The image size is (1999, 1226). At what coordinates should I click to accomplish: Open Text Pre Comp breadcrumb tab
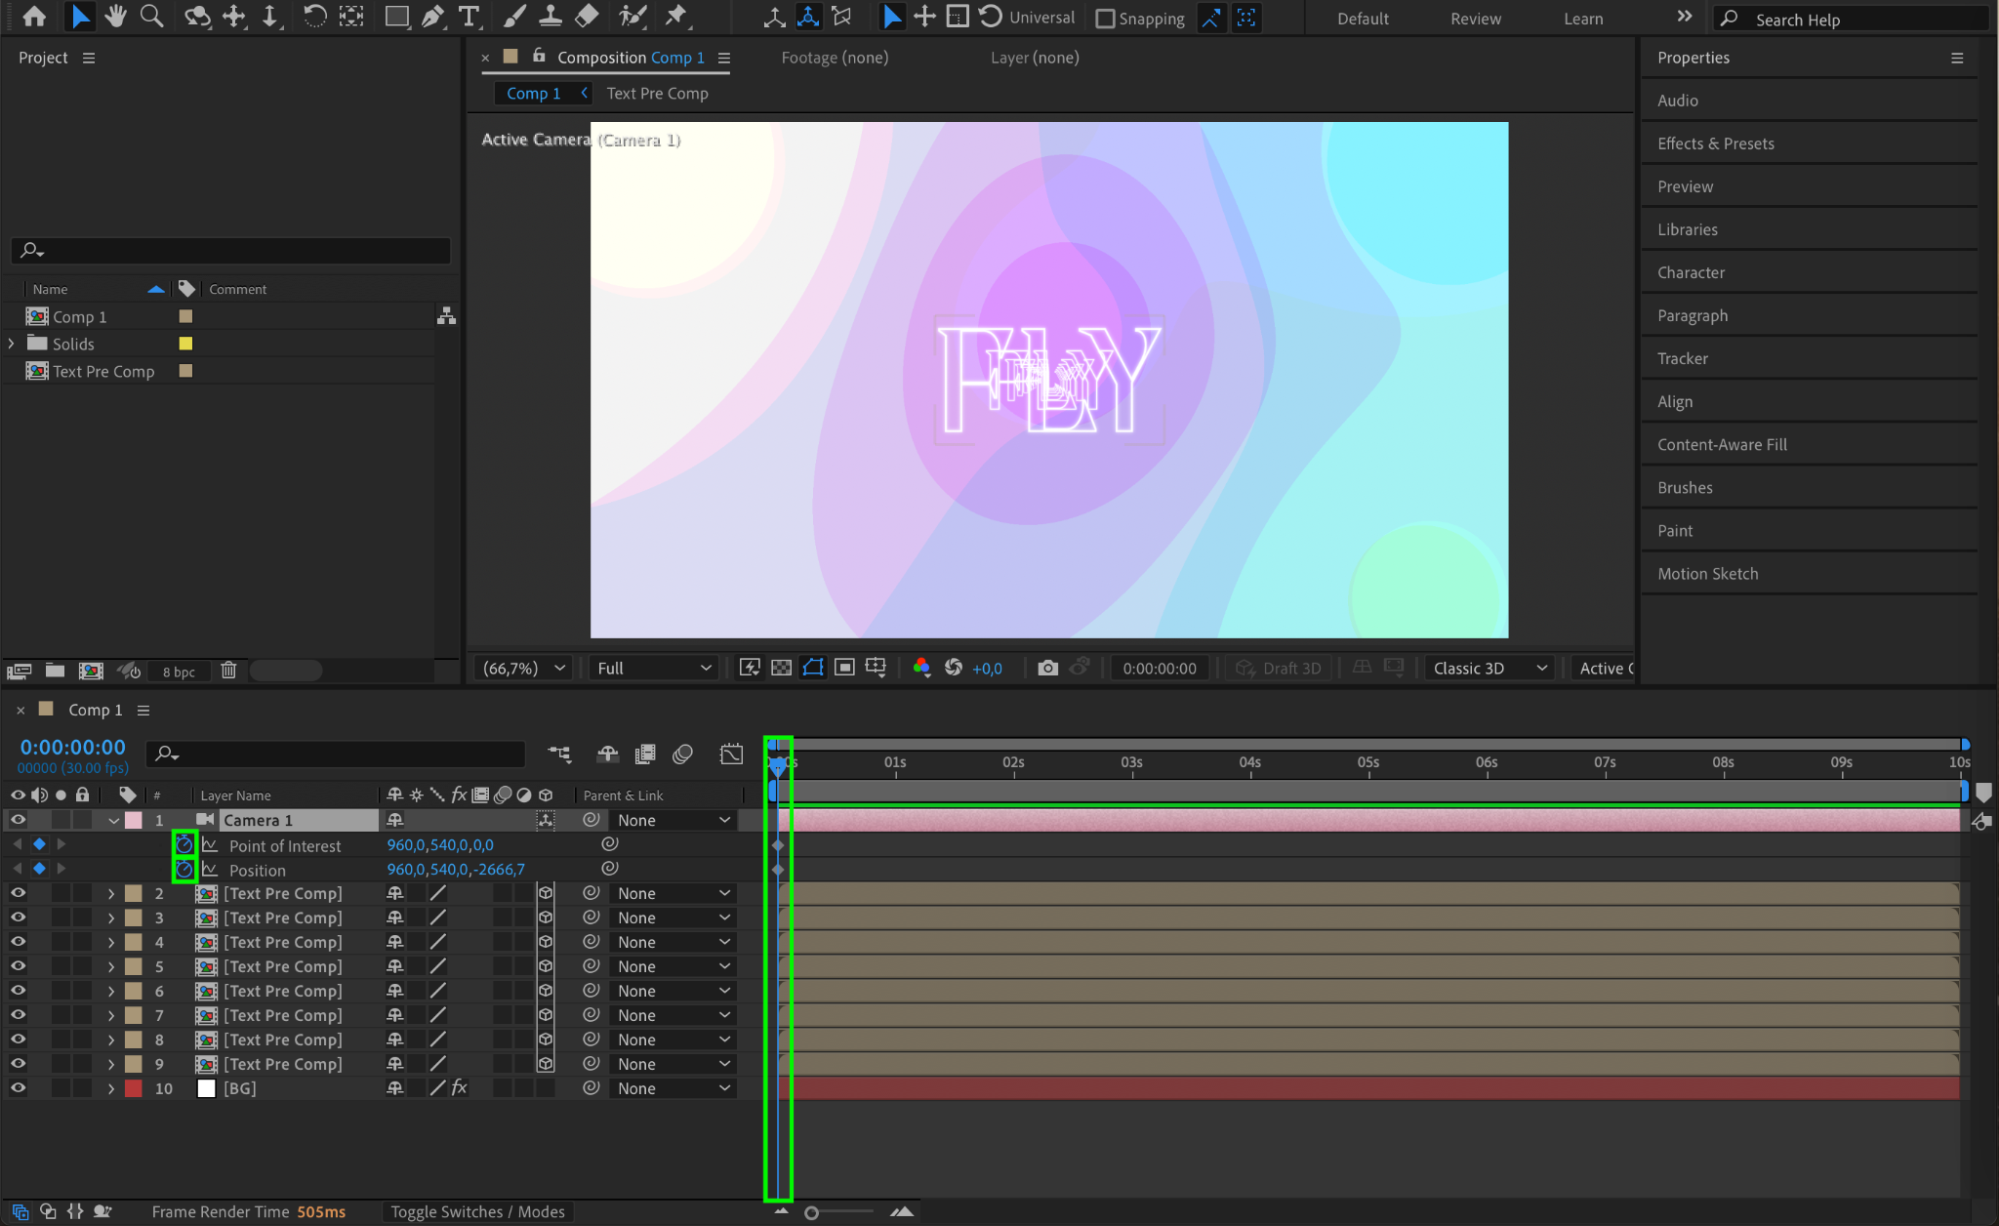[x=657, y=93]
